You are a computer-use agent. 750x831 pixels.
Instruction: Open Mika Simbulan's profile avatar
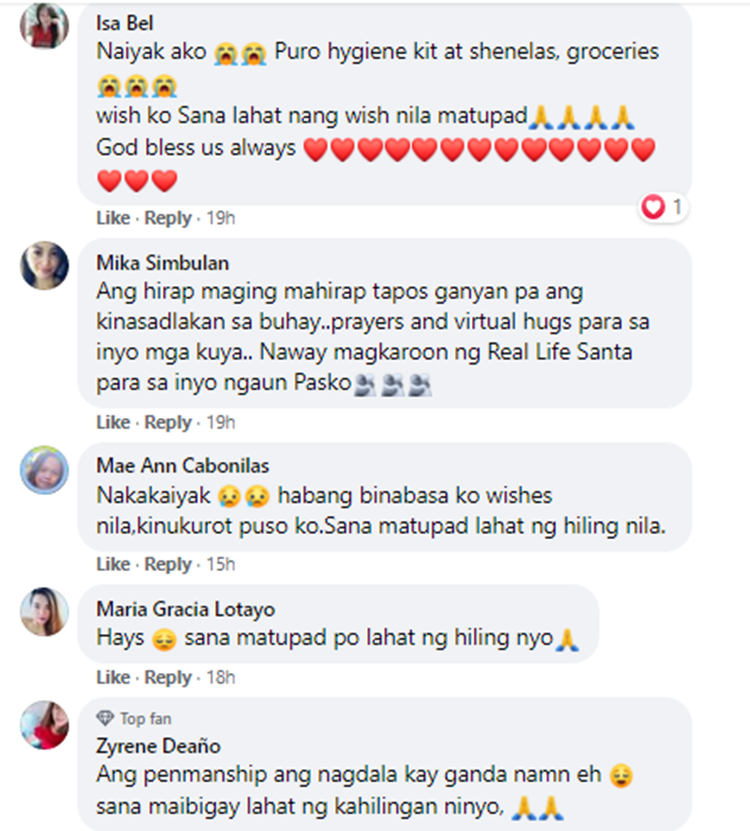pos(45,266)
